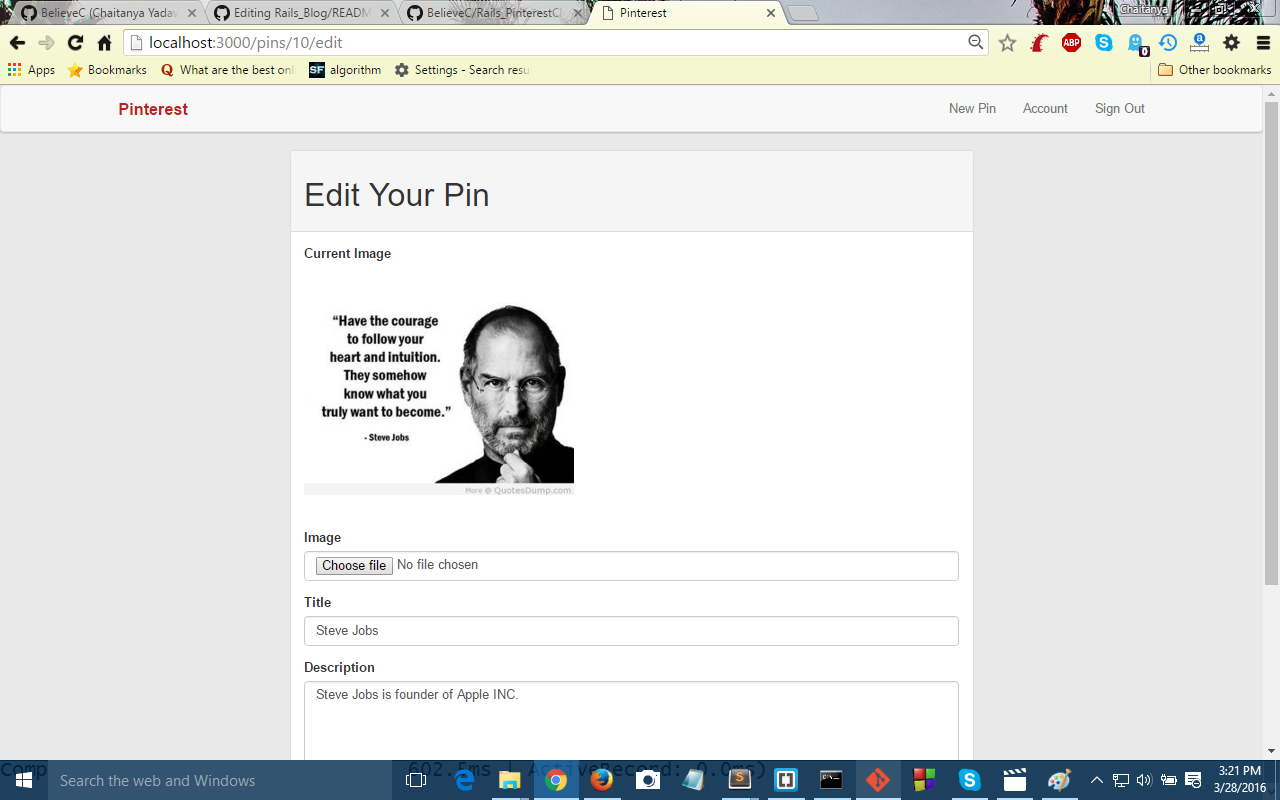This screenshot has width=1280, height=800.
Task: Open a new browser tab
Action: [803, 14]
